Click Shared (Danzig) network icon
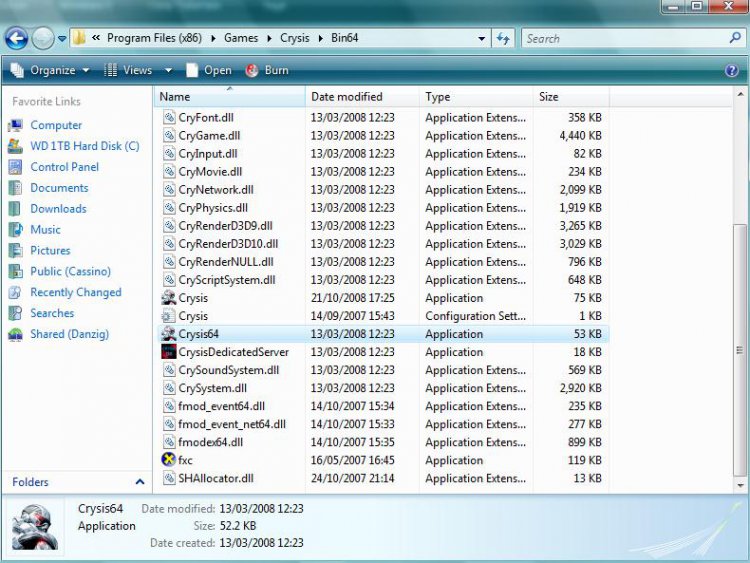This screenshot has height=563, width=750. point(15,334)
